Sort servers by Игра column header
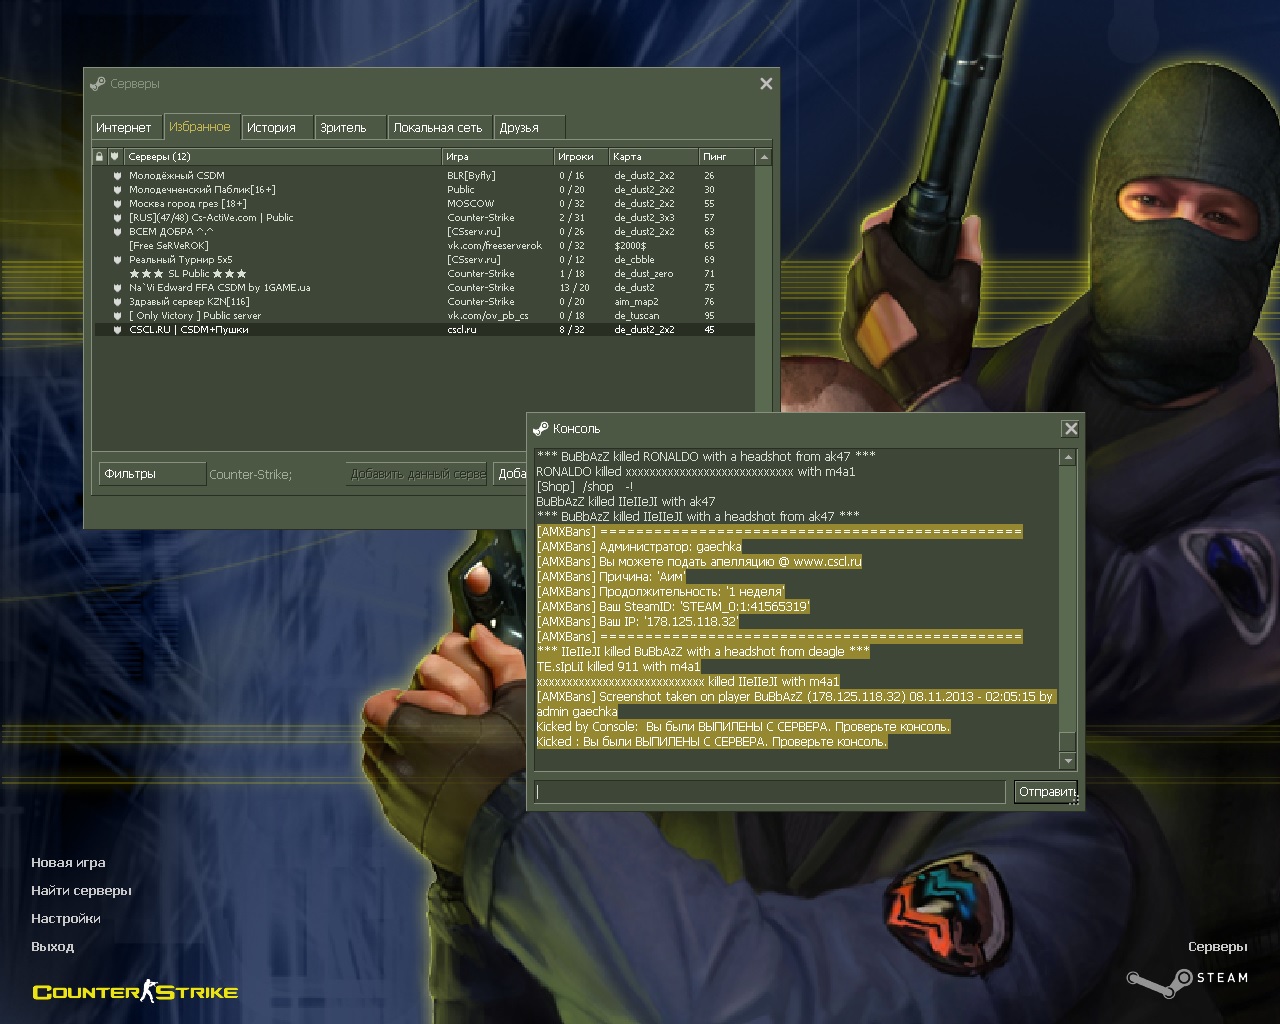 tap(498, 157)
